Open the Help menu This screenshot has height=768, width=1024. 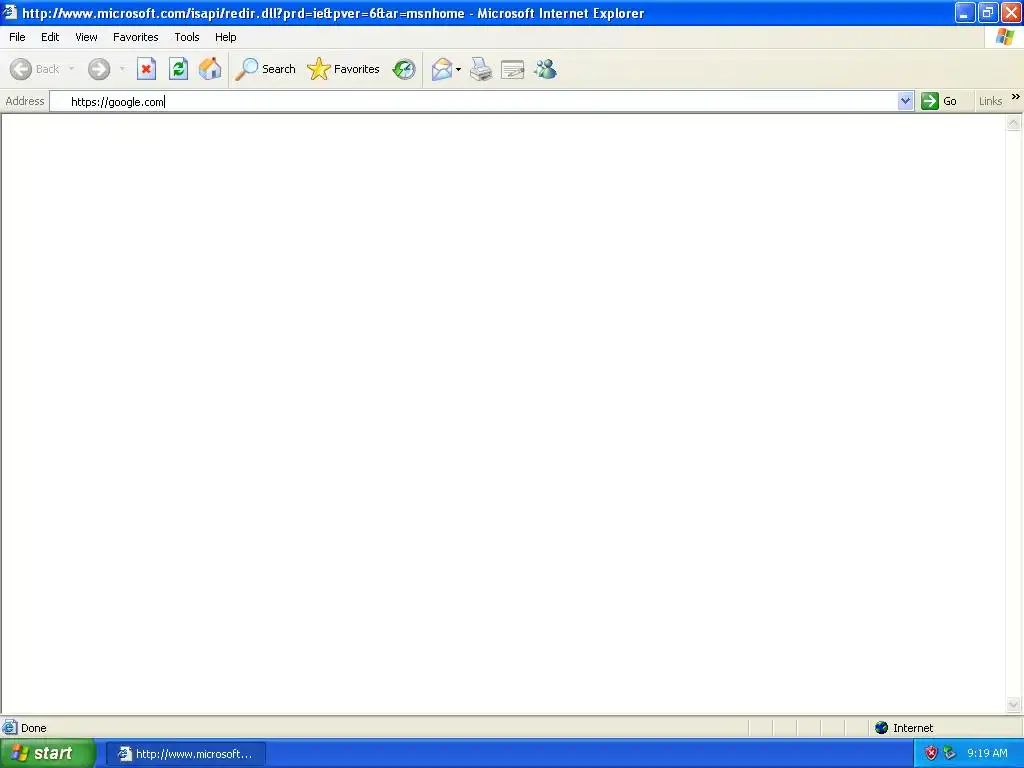click(226, 37)
